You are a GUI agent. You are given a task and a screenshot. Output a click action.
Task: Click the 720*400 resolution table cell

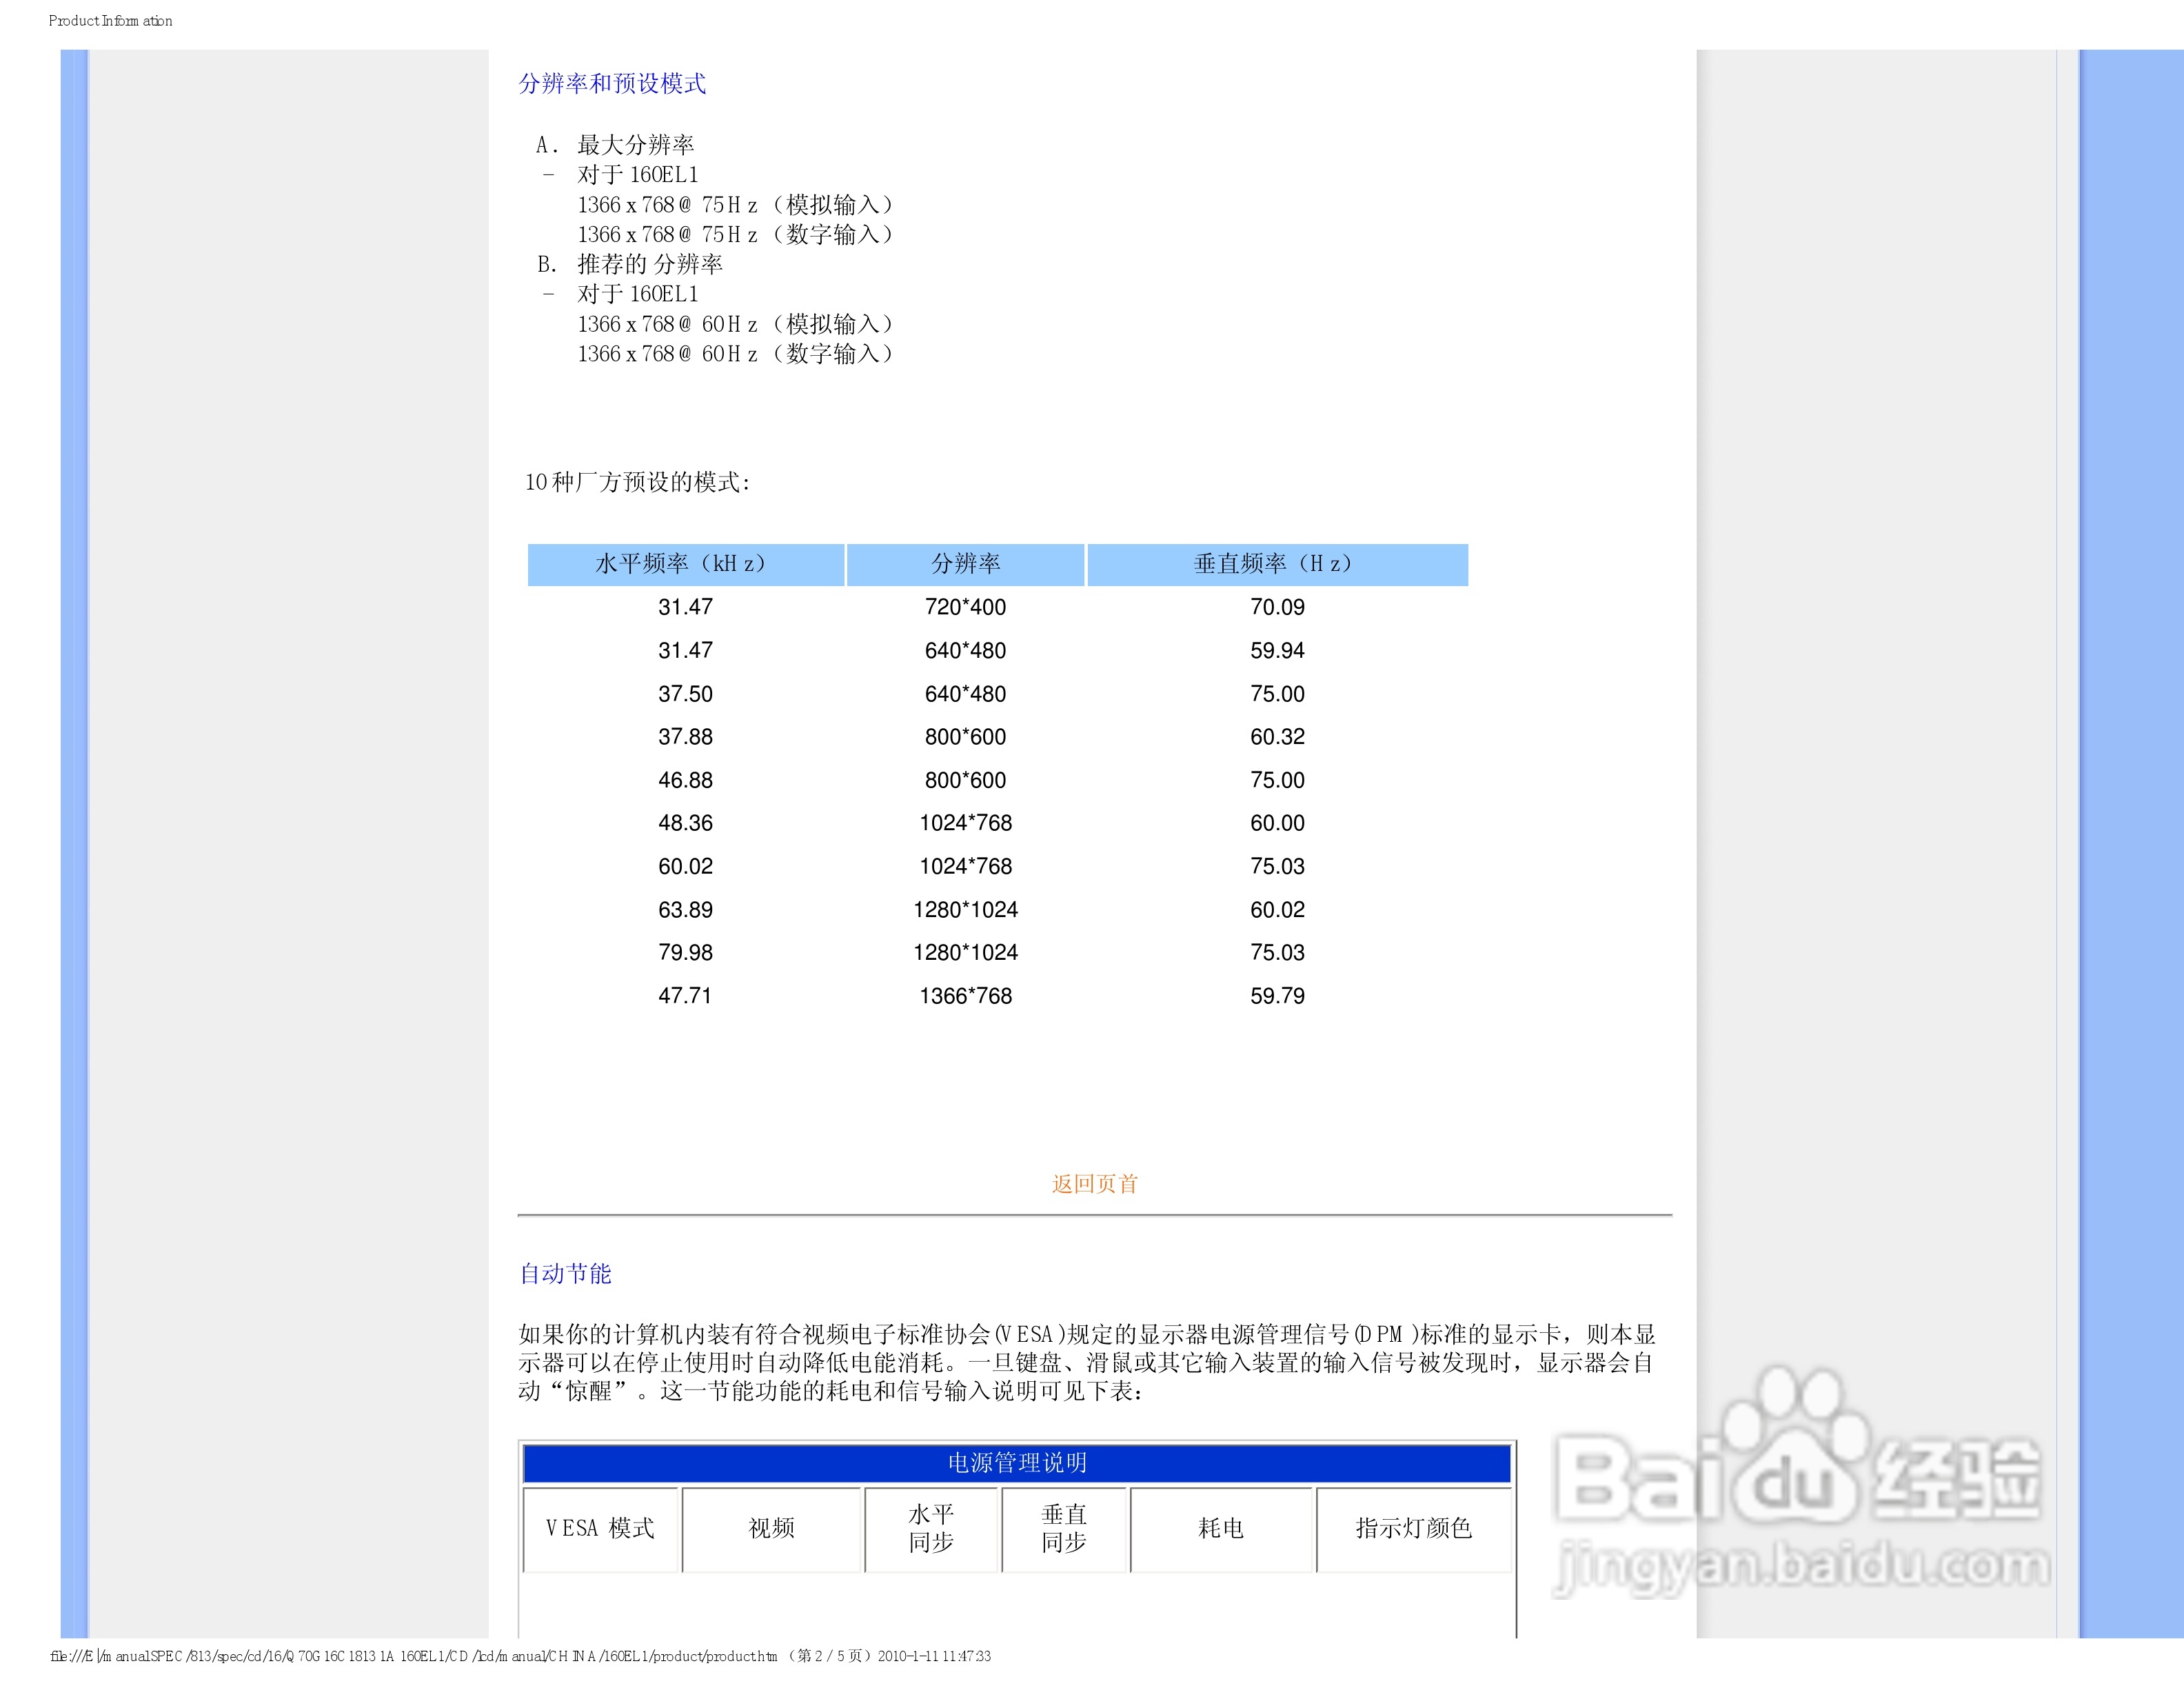click(x=965, y=607)
